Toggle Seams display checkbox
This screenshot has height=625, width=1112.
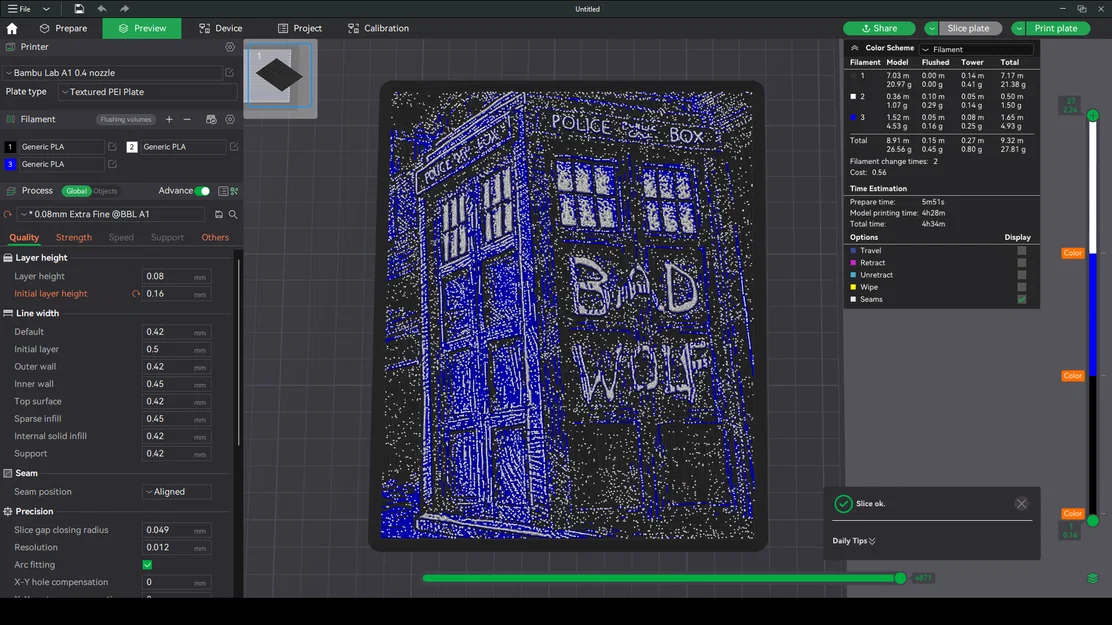(1021, 299)
